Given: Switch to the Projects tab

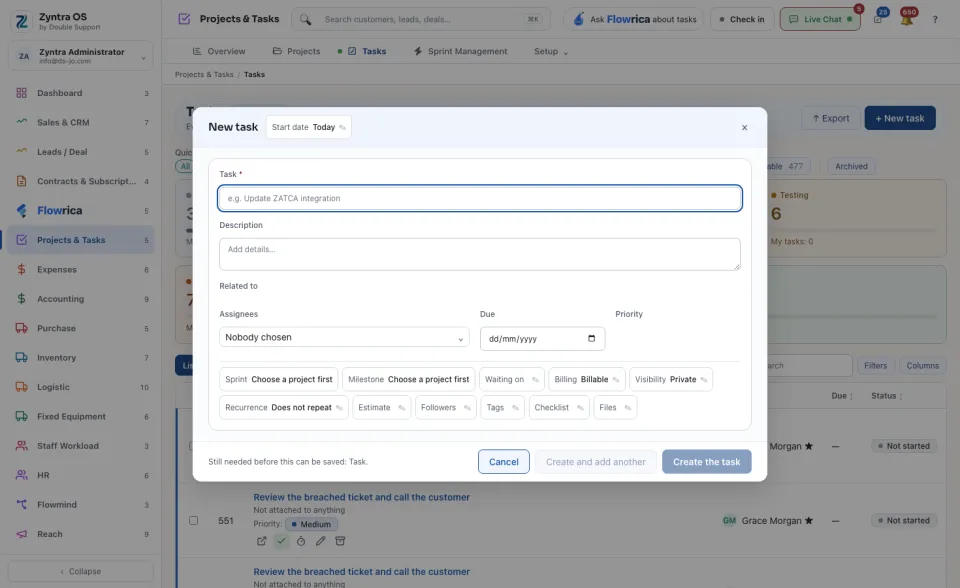Looking at the screenshot, I should click(296, 51).
